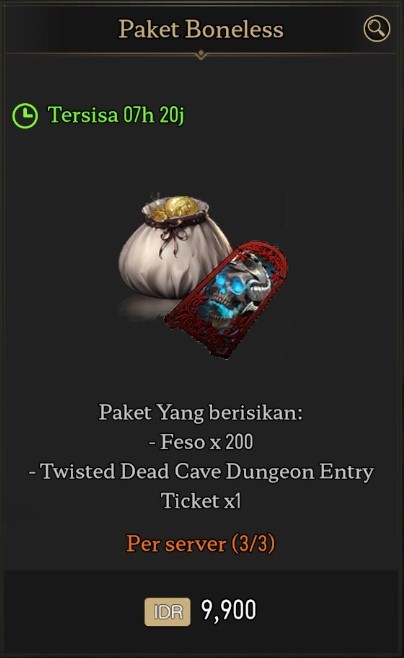Select the Tersisa 07h 20j timer text
The width and height of the screenshot is (404, 658).
click(116, 115)
